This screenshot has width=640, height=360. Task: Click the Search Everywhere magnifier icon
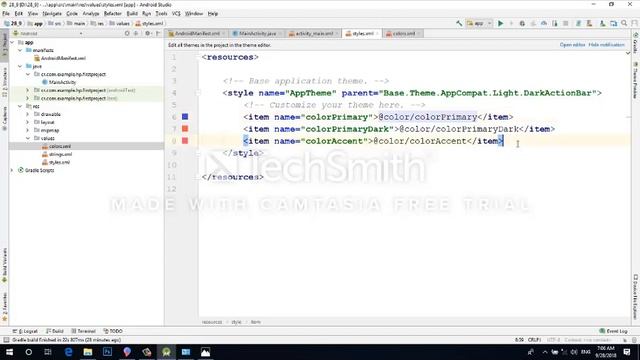coord(624,24)
